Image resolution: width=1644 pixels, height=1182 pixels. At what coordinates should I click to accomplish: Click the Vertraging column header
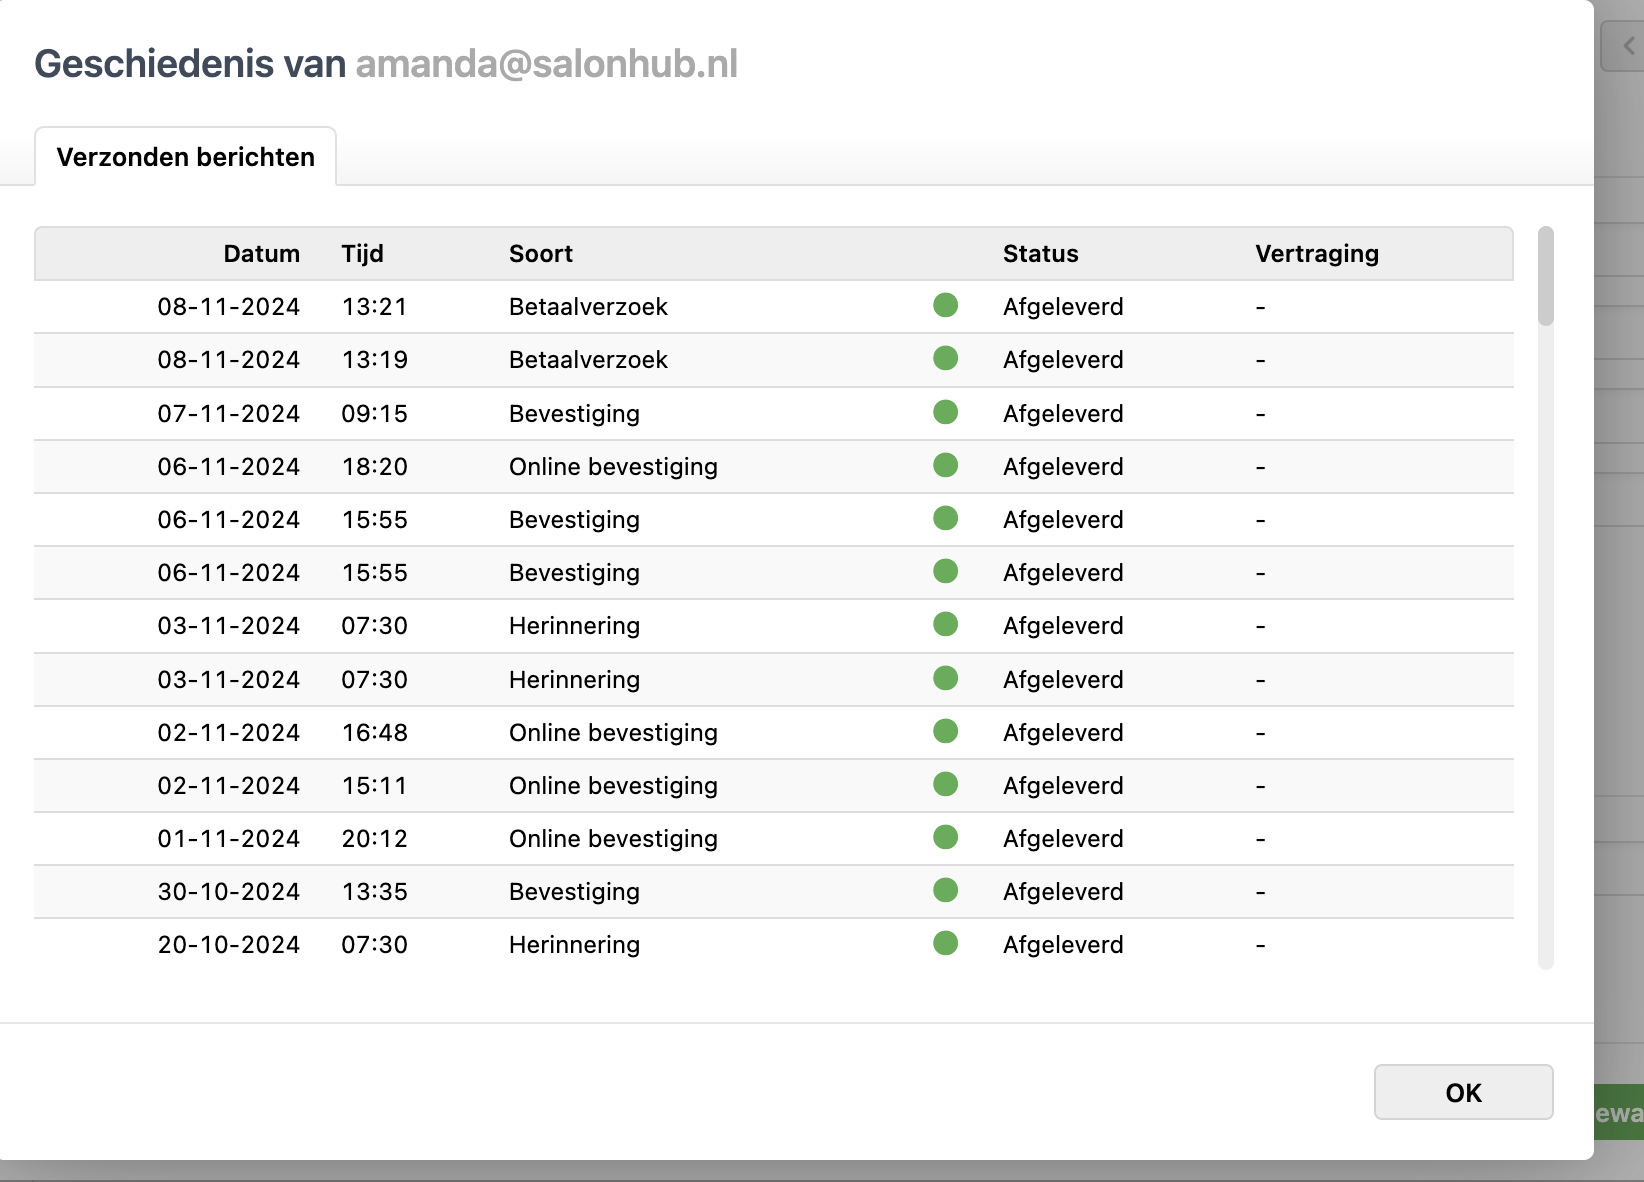tap(1316, 254)
